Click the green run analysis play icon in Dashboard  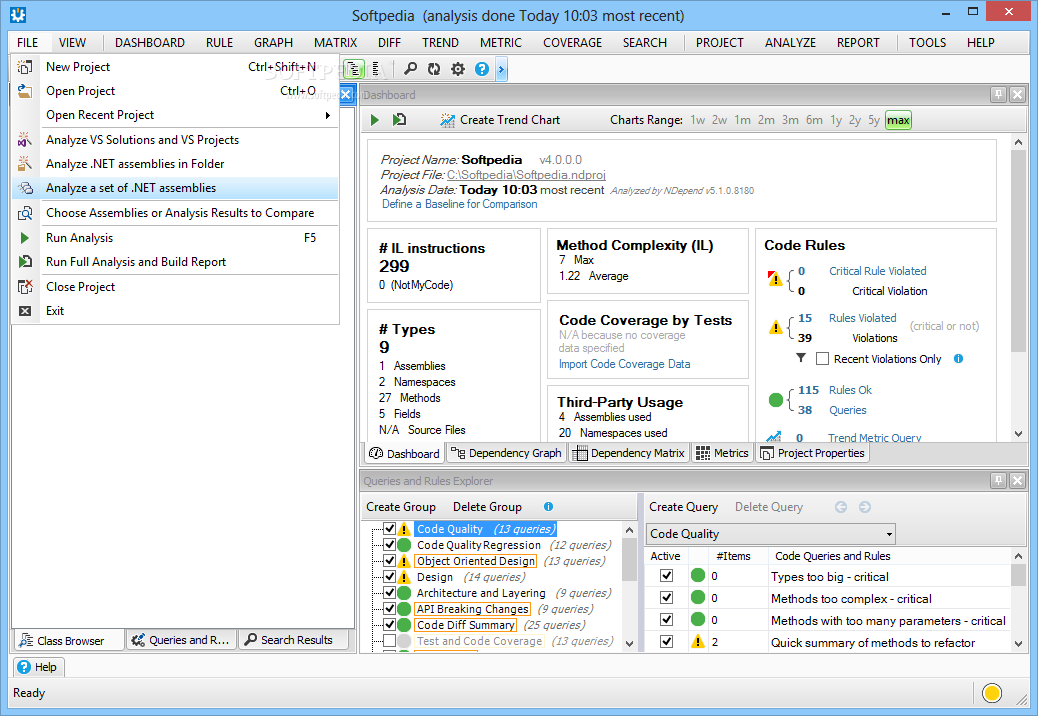[375, 120]
